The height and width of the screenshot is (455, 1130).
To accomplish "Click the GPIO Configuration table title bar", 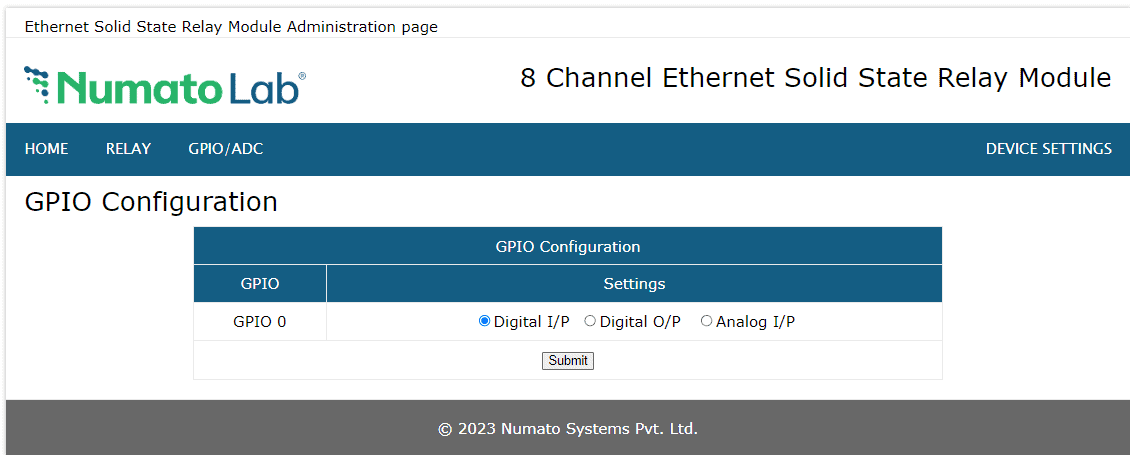I will point(567,246).
